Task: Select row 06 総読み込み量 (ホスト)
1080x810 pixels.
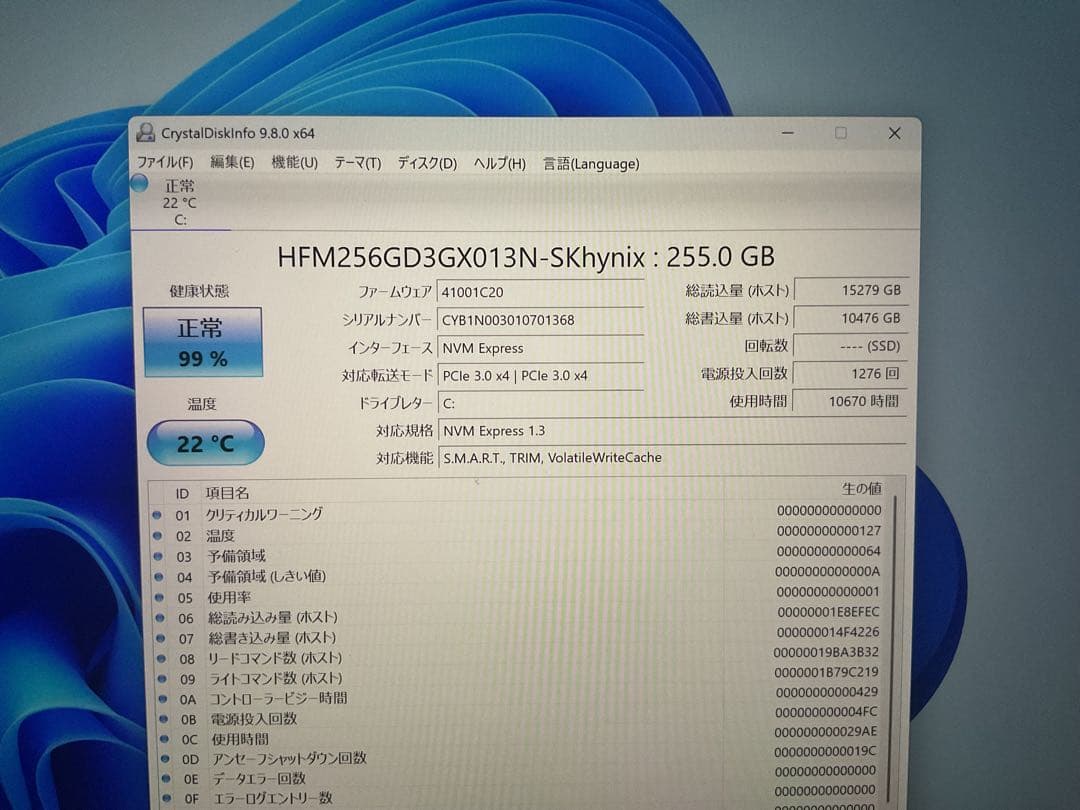Action: coord(517,617)
